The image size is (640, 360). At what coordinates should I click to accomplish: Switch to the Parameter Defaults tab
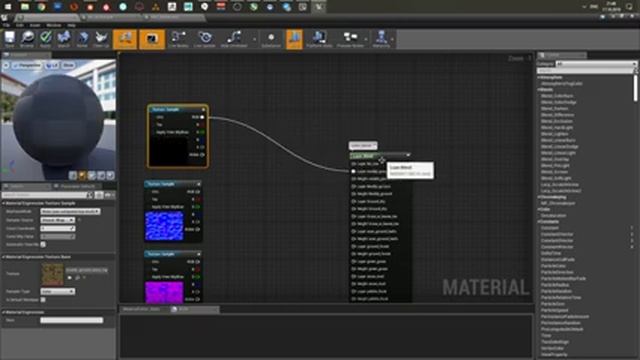(77, 187)
